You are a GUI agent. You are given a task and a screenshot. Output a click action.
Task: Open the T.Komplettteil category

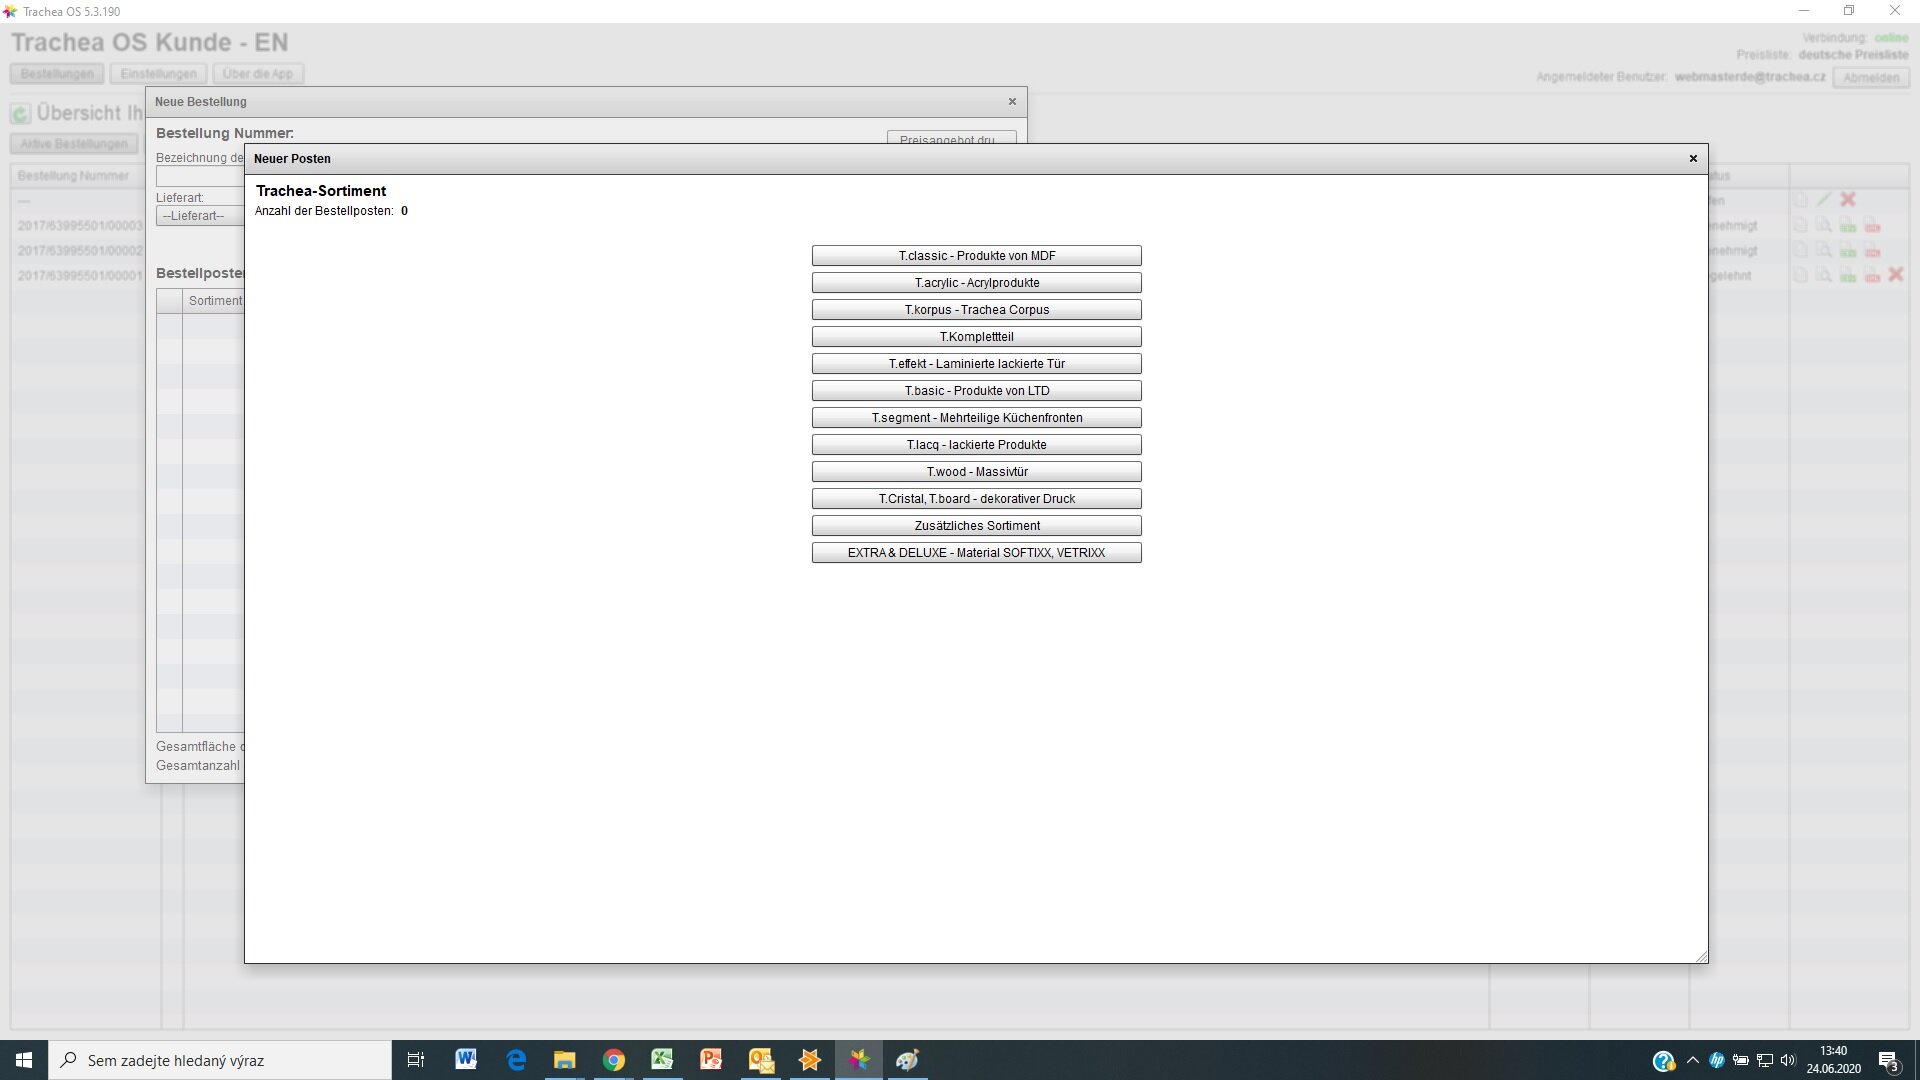[976, 337]
